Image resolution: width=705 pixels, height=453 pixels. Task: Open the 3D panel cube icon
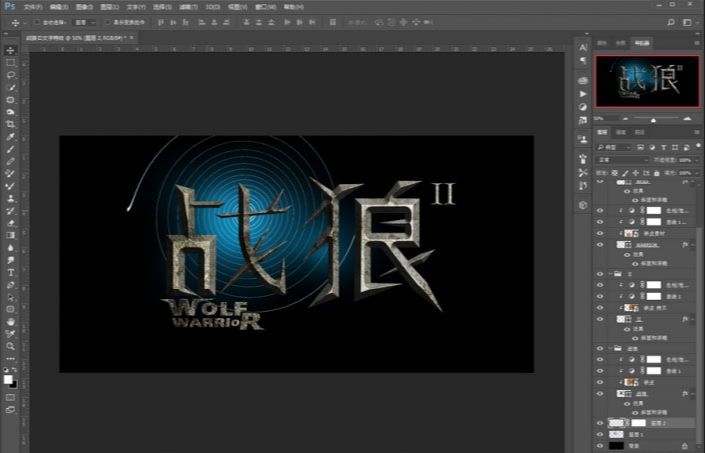[x=583, y=205]
